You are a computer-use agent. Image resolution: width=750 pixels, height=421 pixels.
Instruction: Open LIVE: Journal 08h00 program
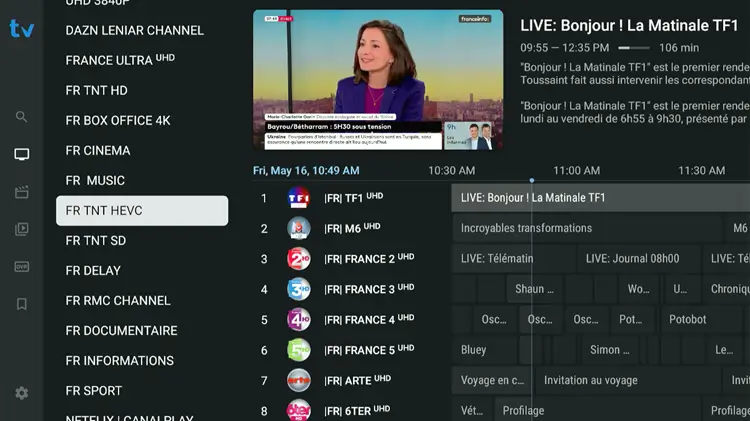click(x=639, y=259)
